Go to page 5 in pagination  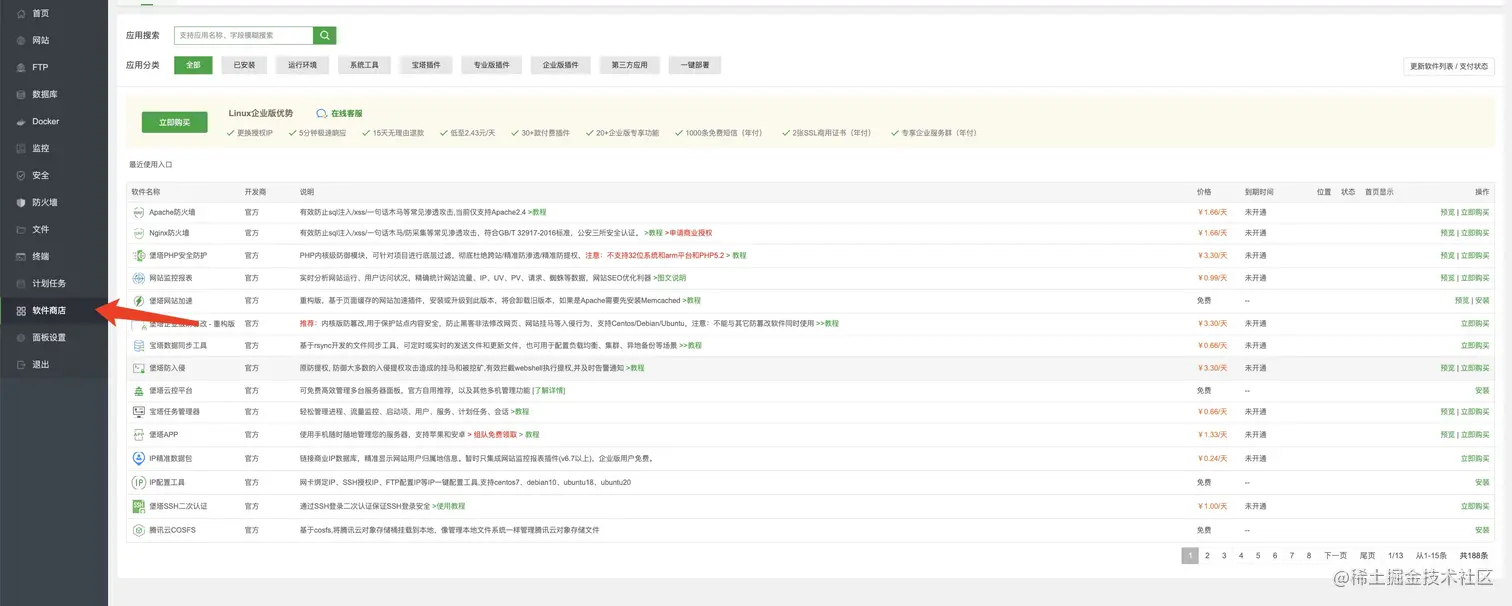click(x=1258, y=555)
